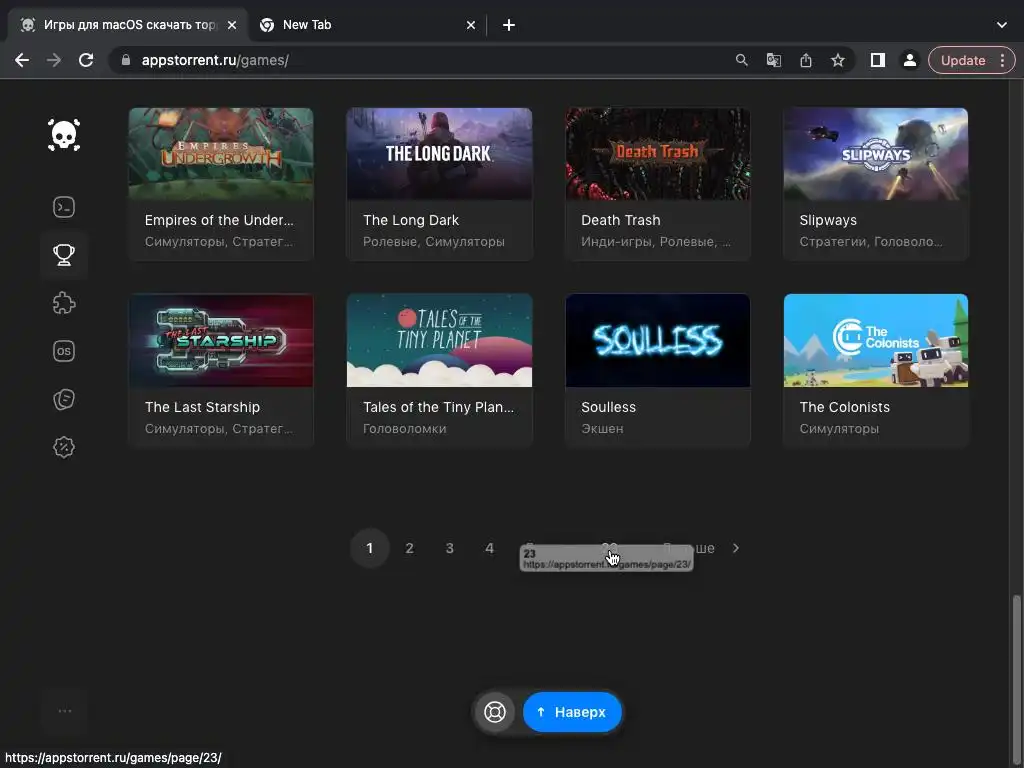Toggle the browser side panel

(878, 60)
